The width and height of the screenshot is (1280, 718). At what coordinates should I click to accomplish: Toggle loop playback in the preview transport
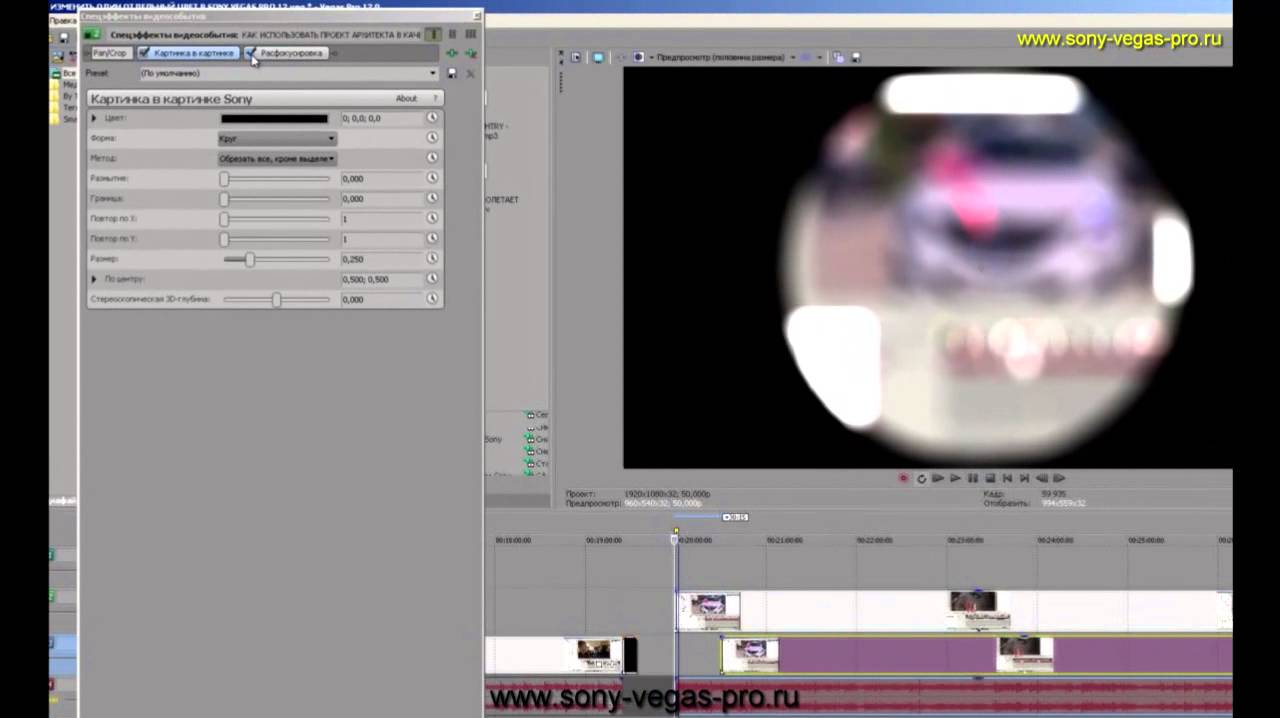(x=921, y=479)
